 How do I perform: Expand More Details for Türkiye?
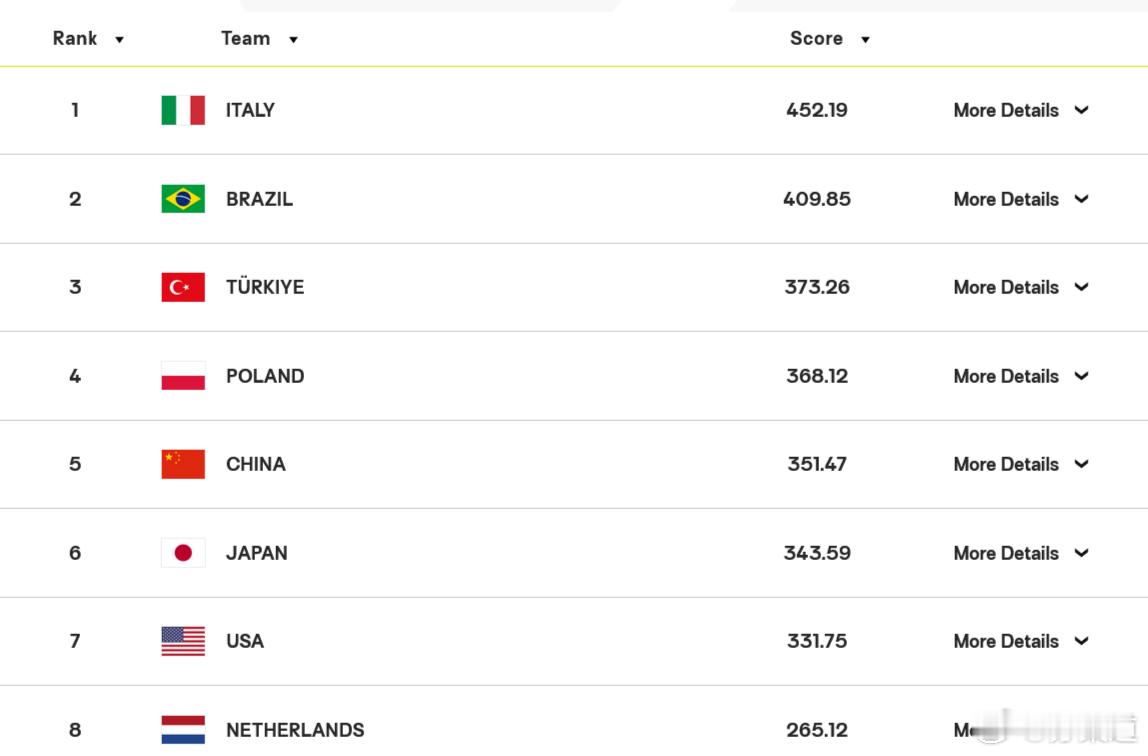pyautogui.click(x=1021, y=288)
